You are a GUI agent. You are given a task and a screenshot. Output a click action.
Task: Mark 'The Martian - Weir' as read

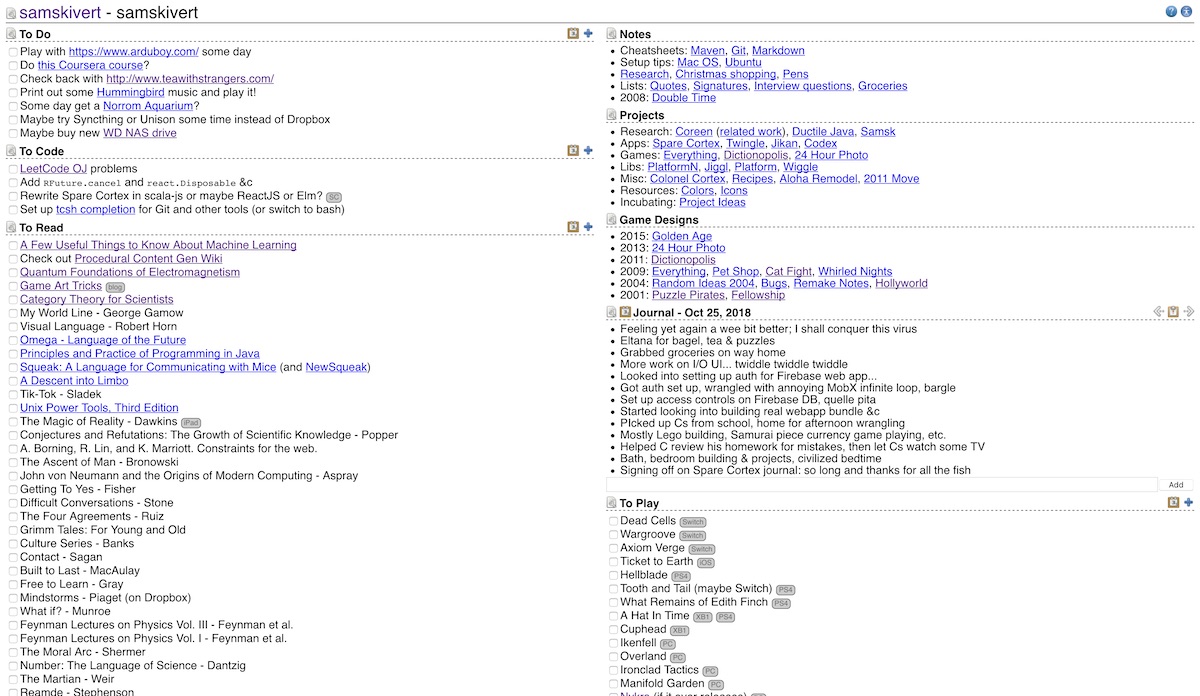[x=13, y=679]
